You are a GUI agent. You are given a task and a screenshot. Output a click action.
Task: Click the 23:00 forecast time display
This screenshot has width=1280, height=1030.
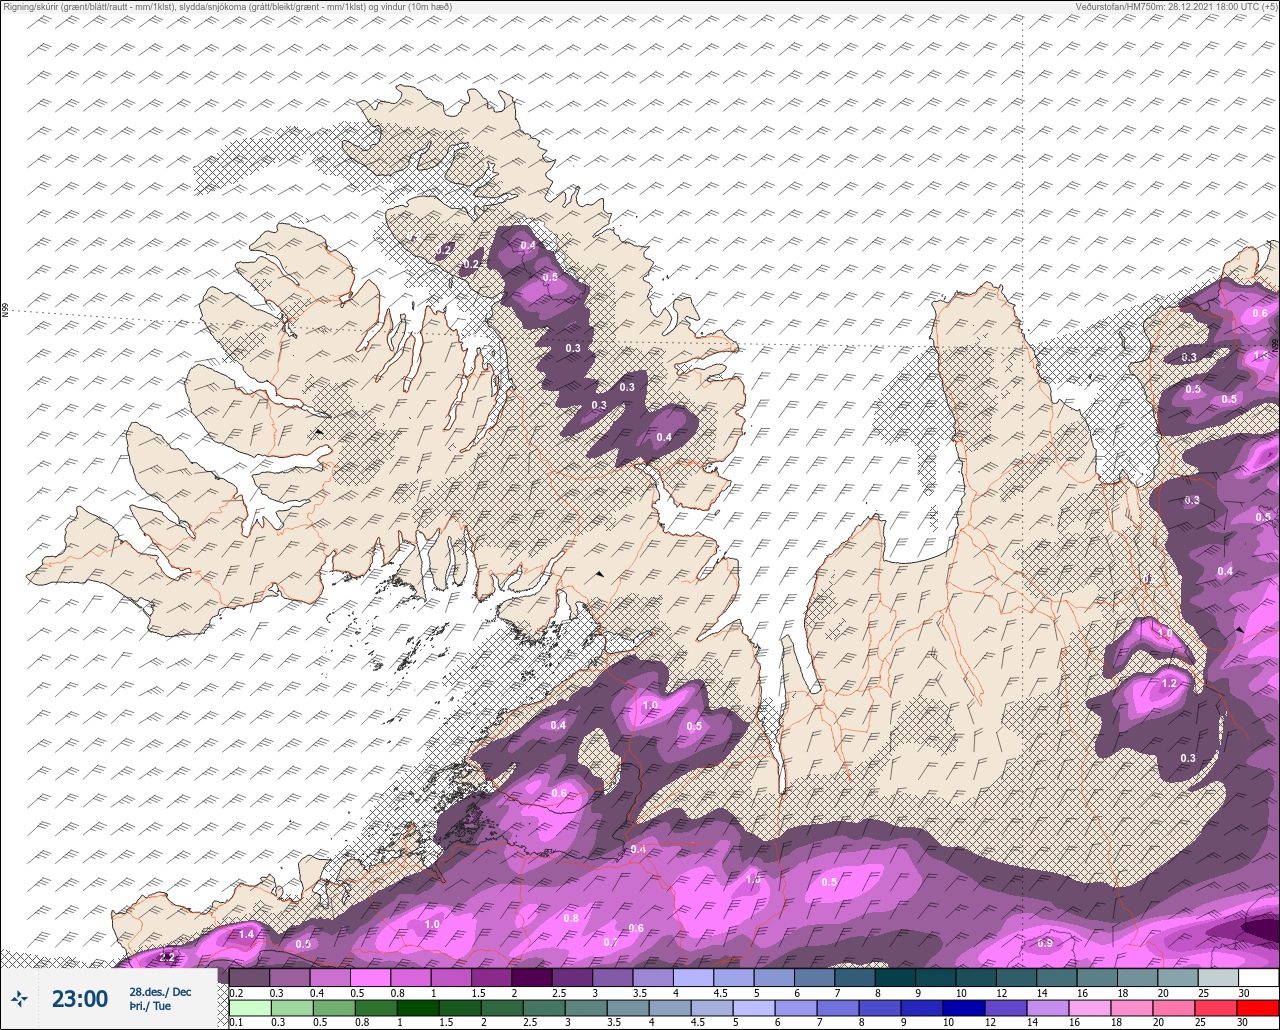click(x=80, y=998)
